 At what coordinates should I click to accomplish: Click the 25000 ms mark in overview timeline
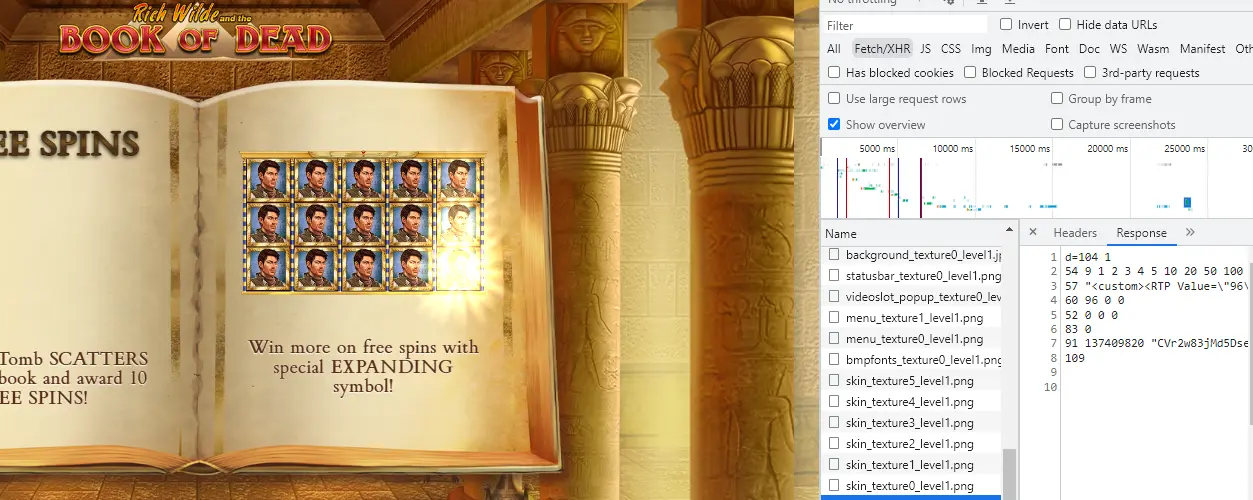1183,148
